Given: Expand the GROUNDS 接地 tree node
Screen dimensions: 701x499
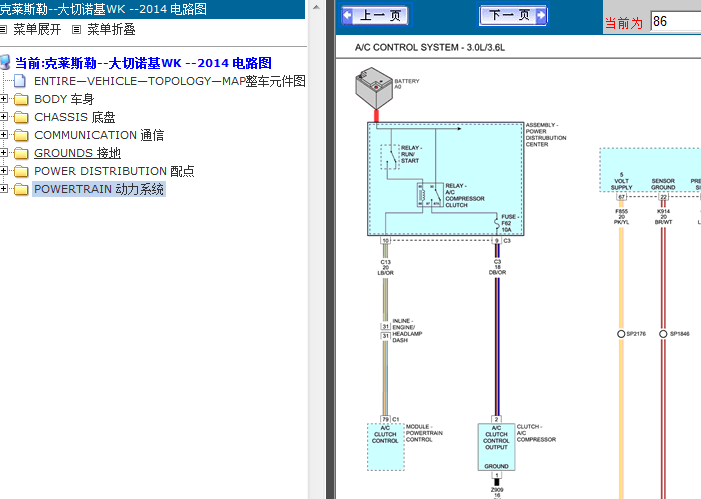Looking at the screenshot, I should pyautogui.click(x=4, y=152).
